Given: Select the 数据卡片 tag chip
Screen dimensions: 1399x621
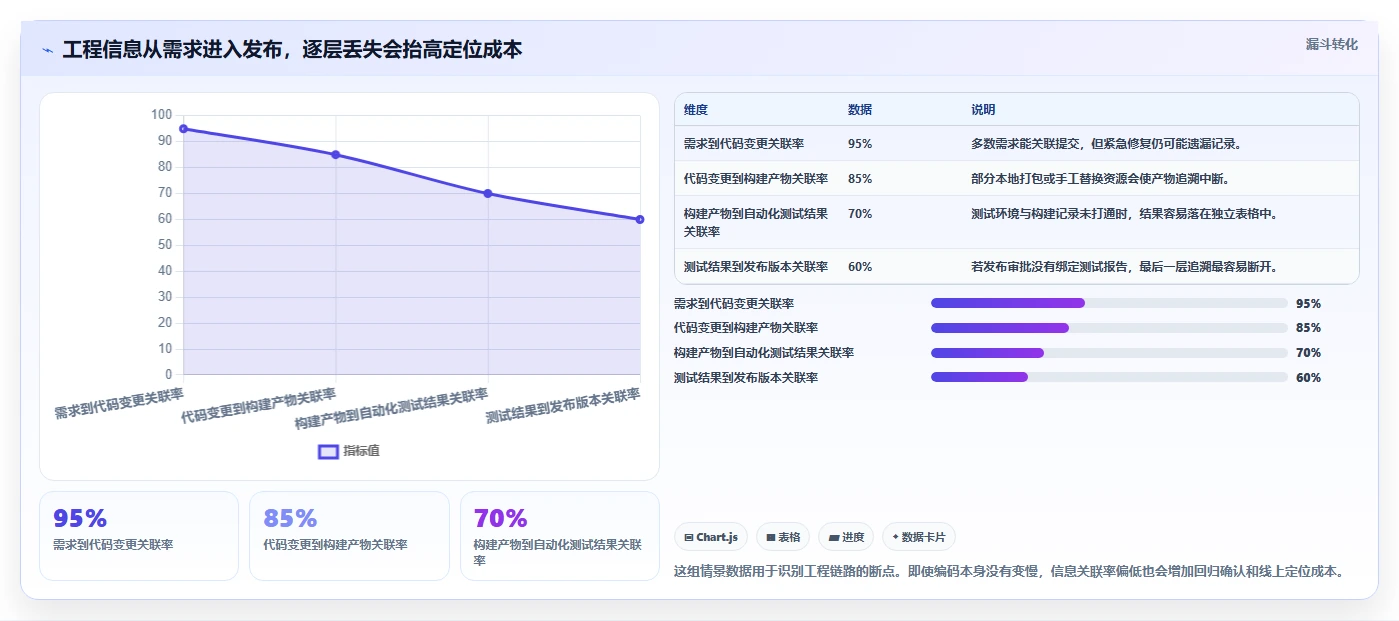Looking at the screenshot, I should pyautogui.click(x=919, y=537).
